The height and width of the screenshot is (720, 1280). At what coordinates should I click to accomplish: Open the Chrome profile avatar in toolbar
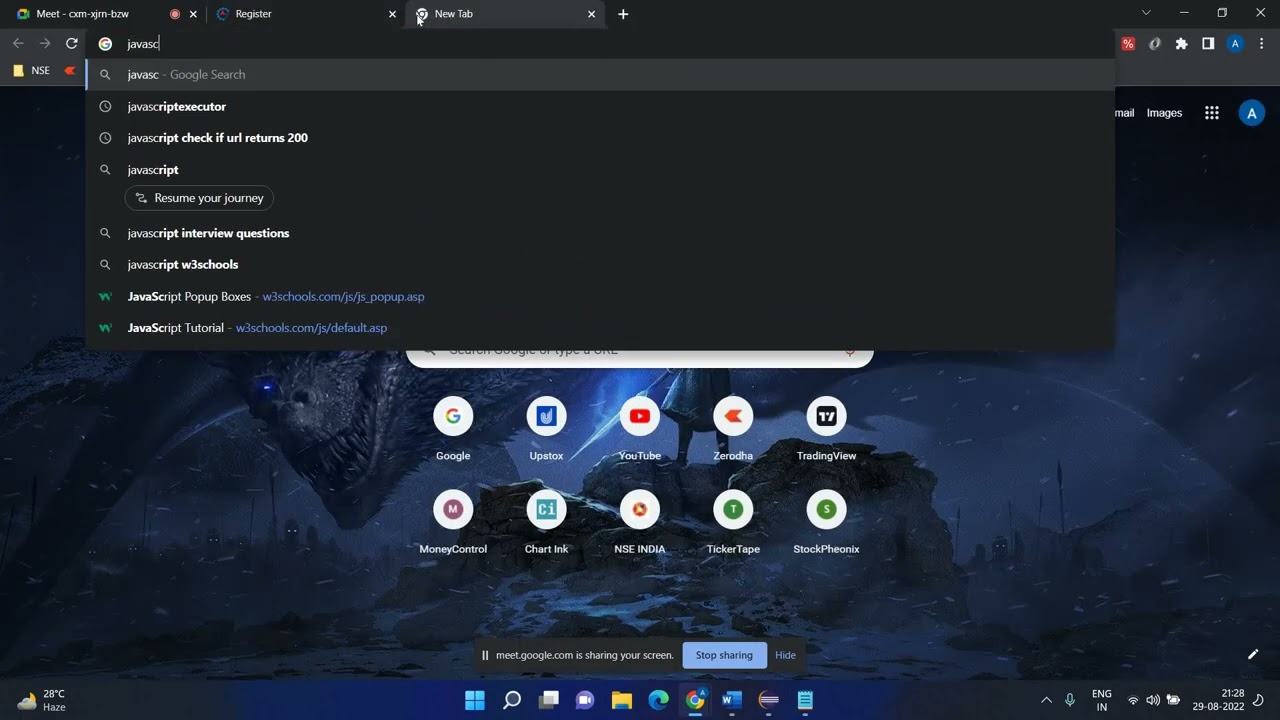tap(1235, 44)
